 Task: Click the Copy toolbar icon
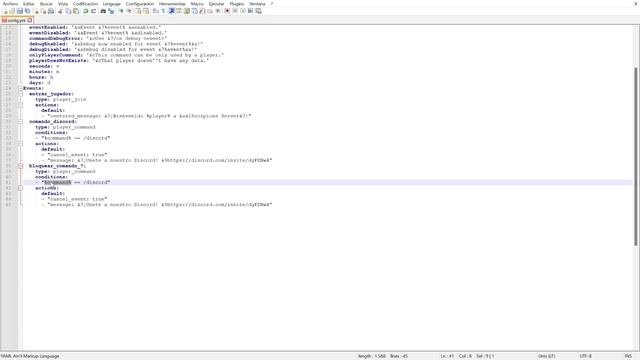pos(68,11)
